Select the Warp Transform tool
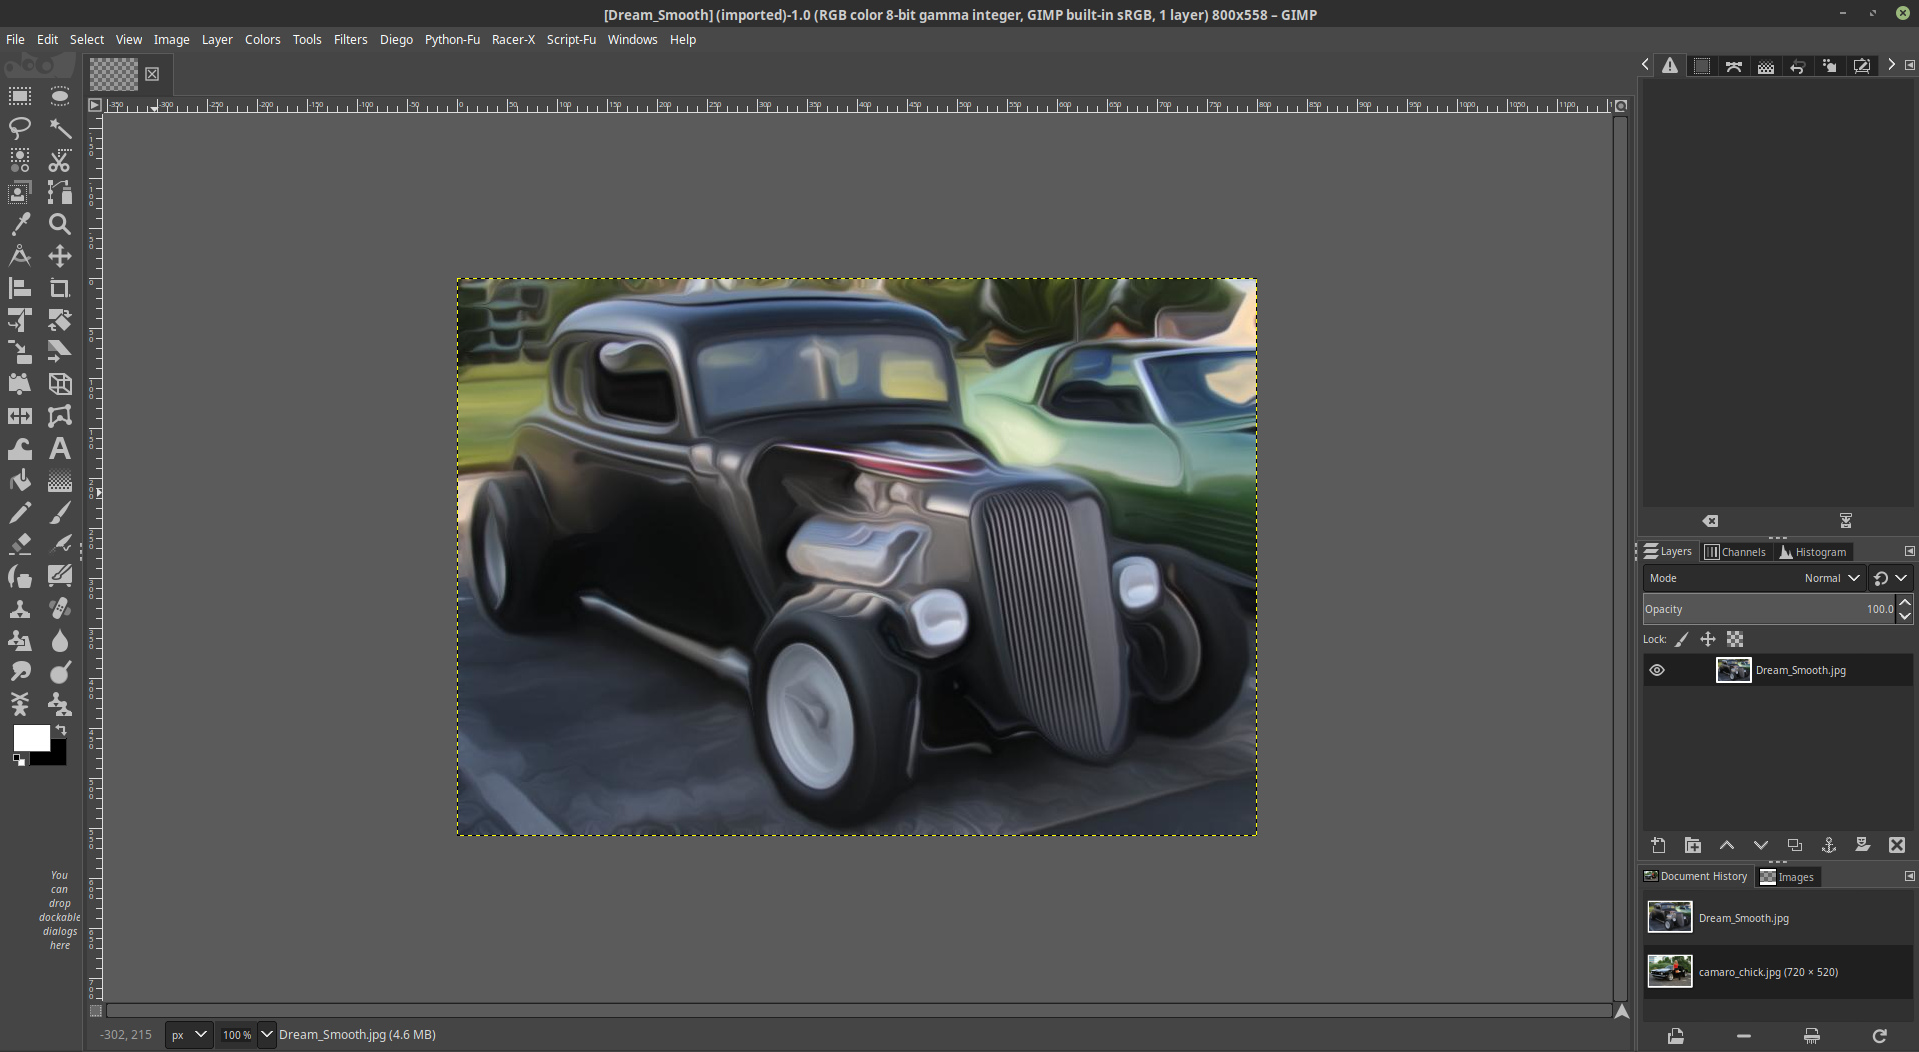Viewport: 1919px width, 1052px height. (x=19, y=448)
